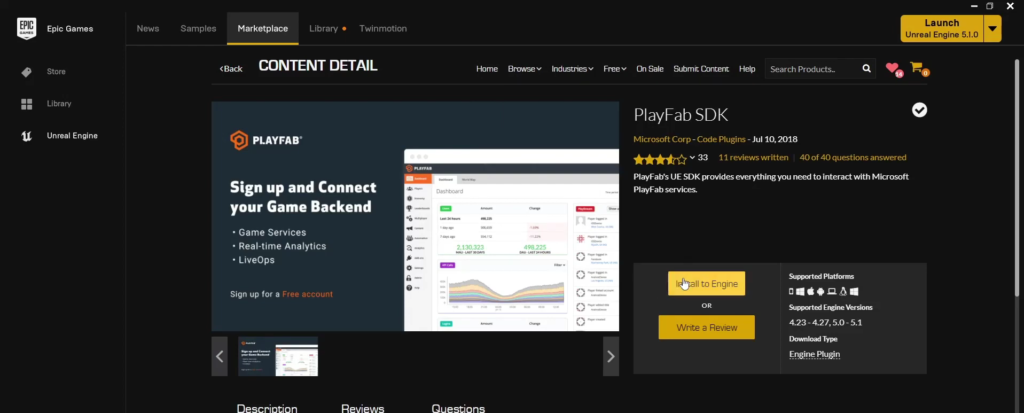
Task: Click the owned checkmark badge icon
Action: (x=919, y=110)
